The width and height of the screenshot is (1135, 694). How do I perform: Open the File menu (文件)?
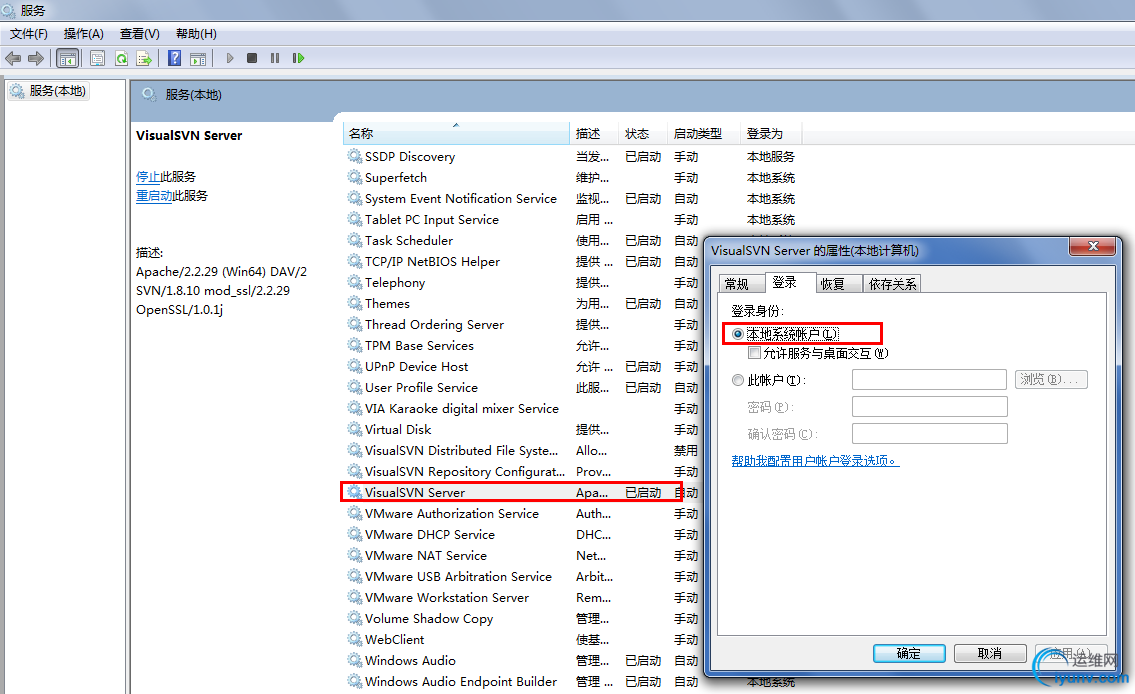tap(29, 34)
